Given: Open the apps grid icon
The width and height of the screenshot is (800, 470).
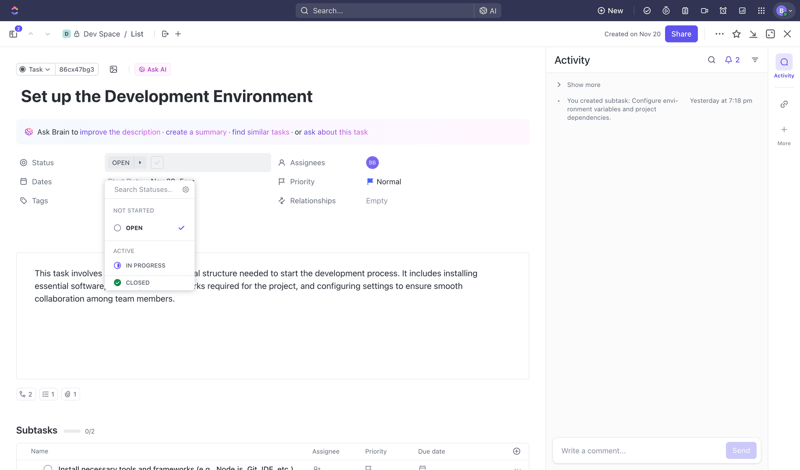Looking at the screenshot, I should click(x=761, y=11).
